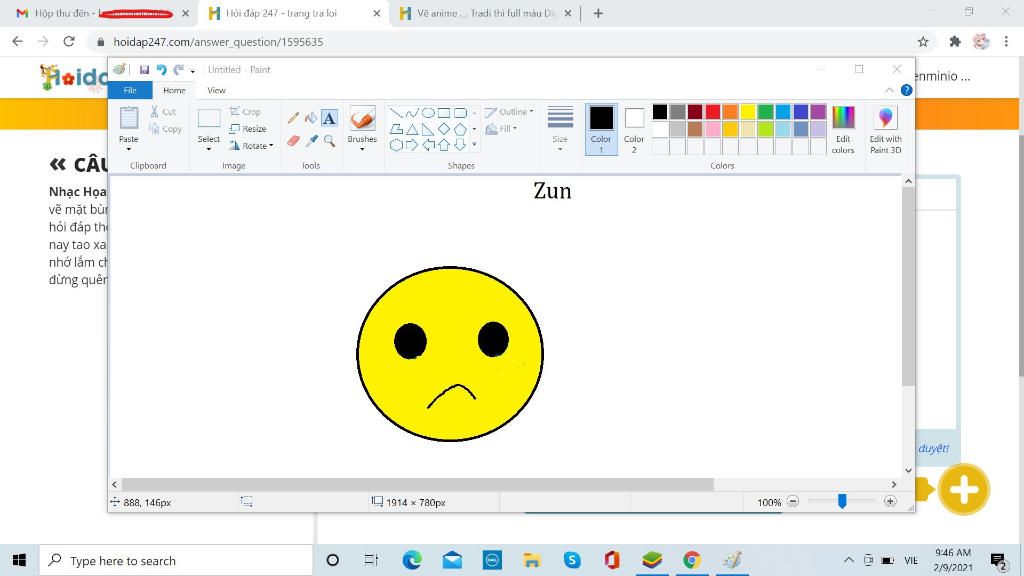Screen dimensions: 1024x576
Task: Select the Pencil tool
Action: pos(293,118)
